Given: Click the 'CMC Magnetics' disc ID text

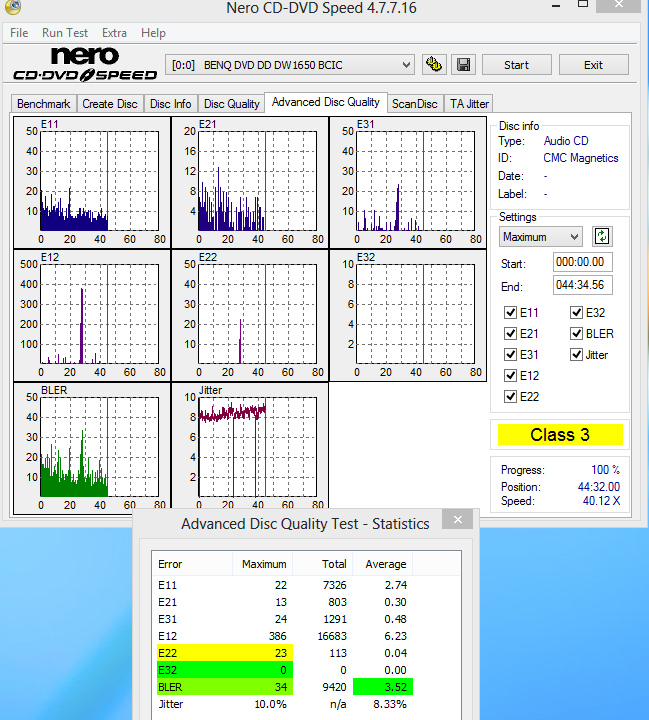Looking at the screenshot, I should pyautogui.click(x=581, y=158).
